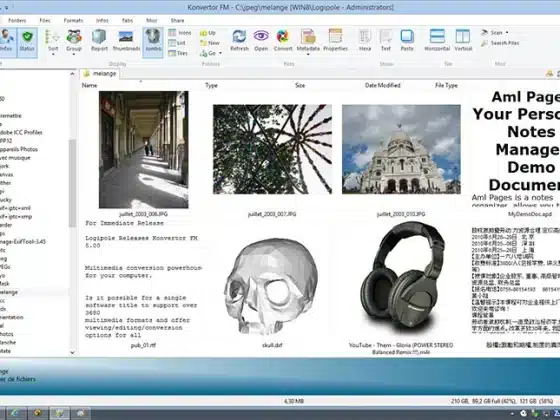The height and width of the screenshot is (420, 560).
Task: Select exif+iptc+xmp folder in tree
Action: (16, 217)
